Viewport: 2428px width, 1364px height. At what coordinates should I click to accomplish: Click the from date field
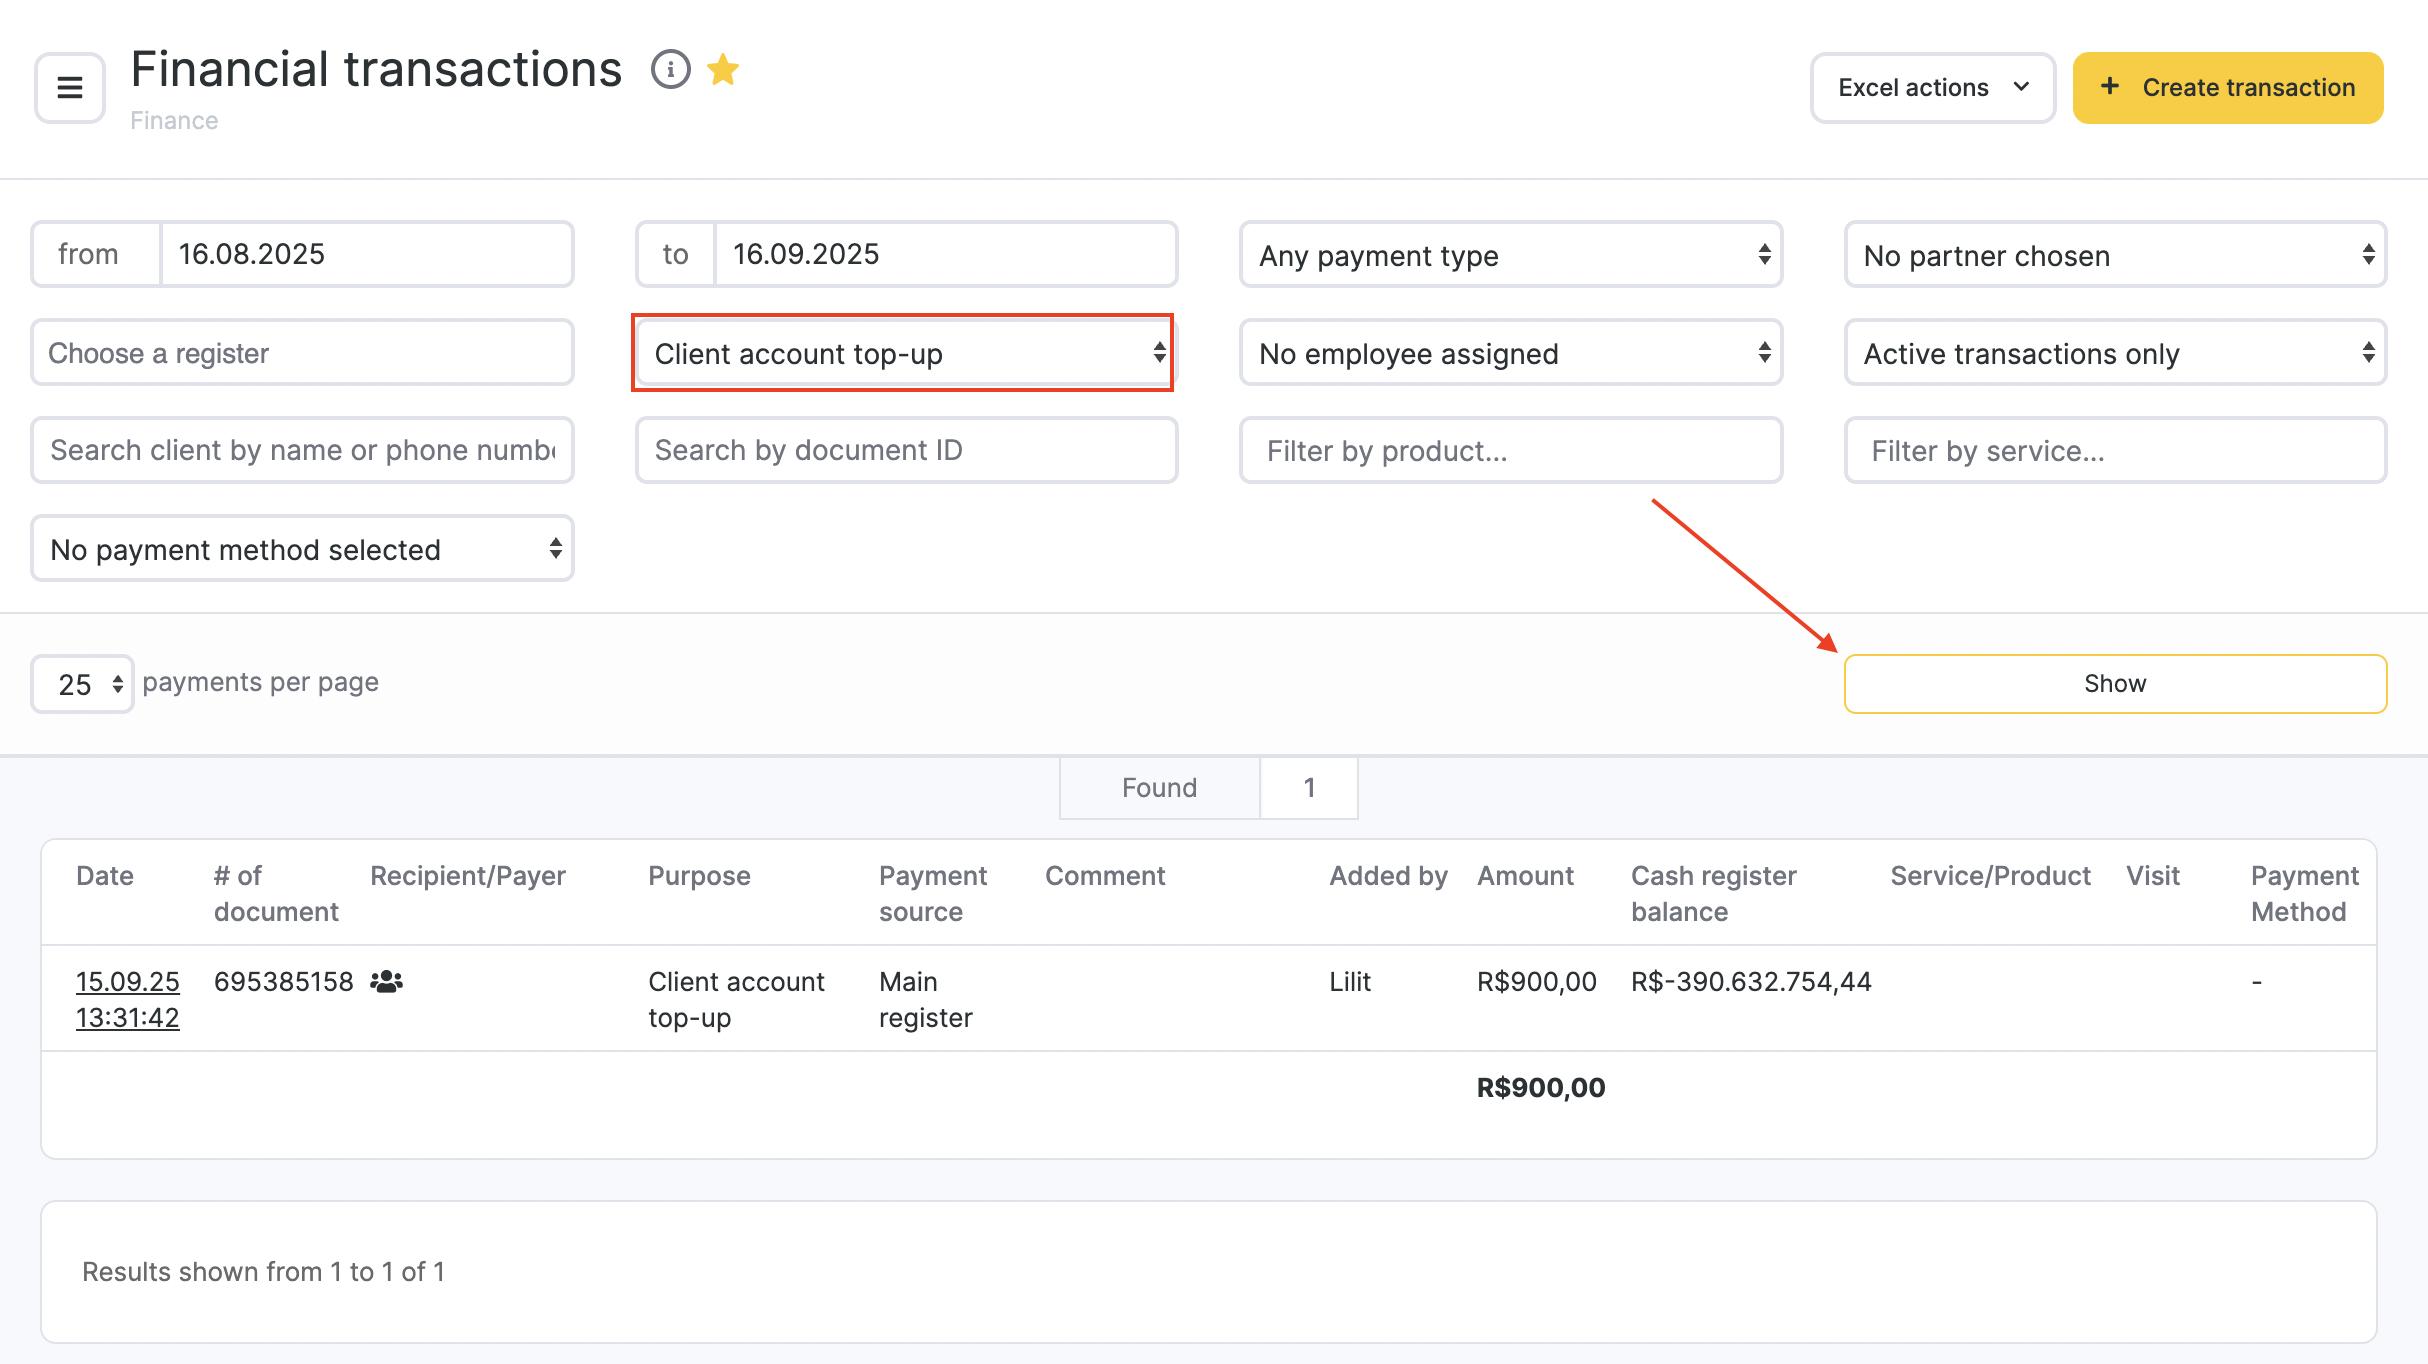[x=366, y=254]
